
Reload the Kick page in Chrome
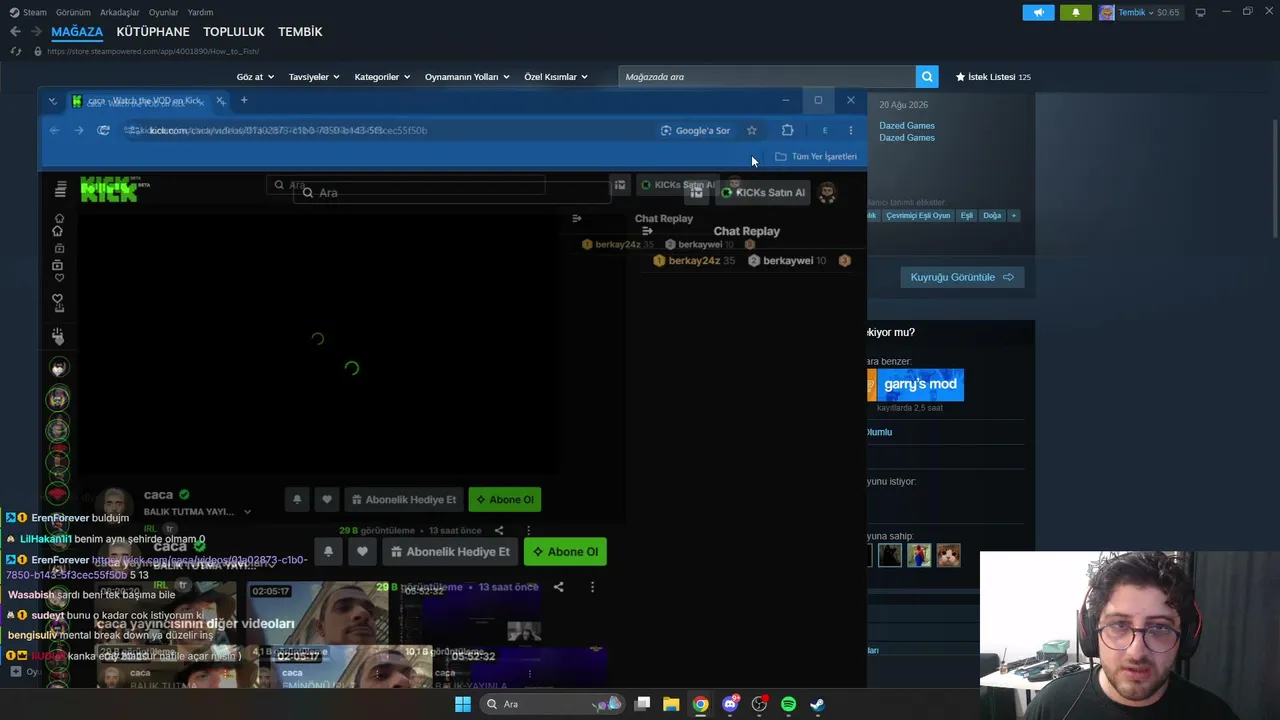point(103,130)
